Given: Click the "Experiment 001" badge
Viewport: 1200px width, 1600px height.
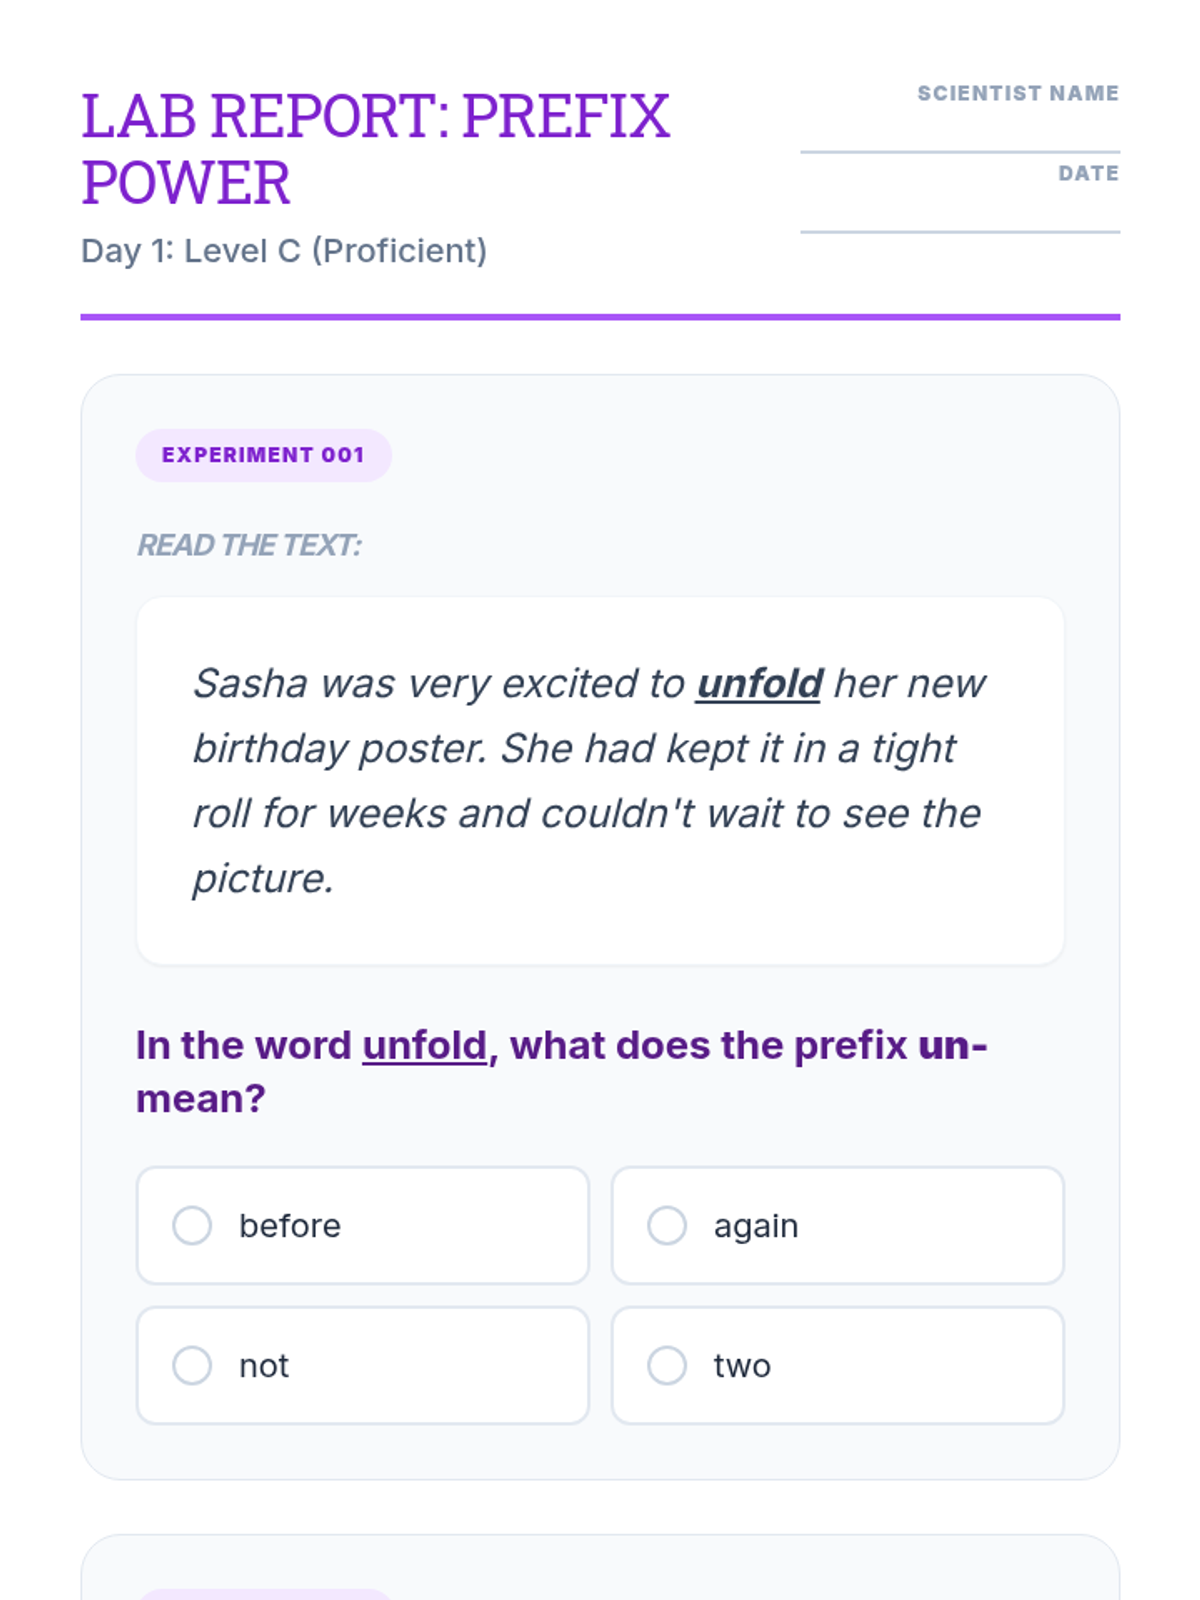Looking at the screenshot, I should (263, 455).
